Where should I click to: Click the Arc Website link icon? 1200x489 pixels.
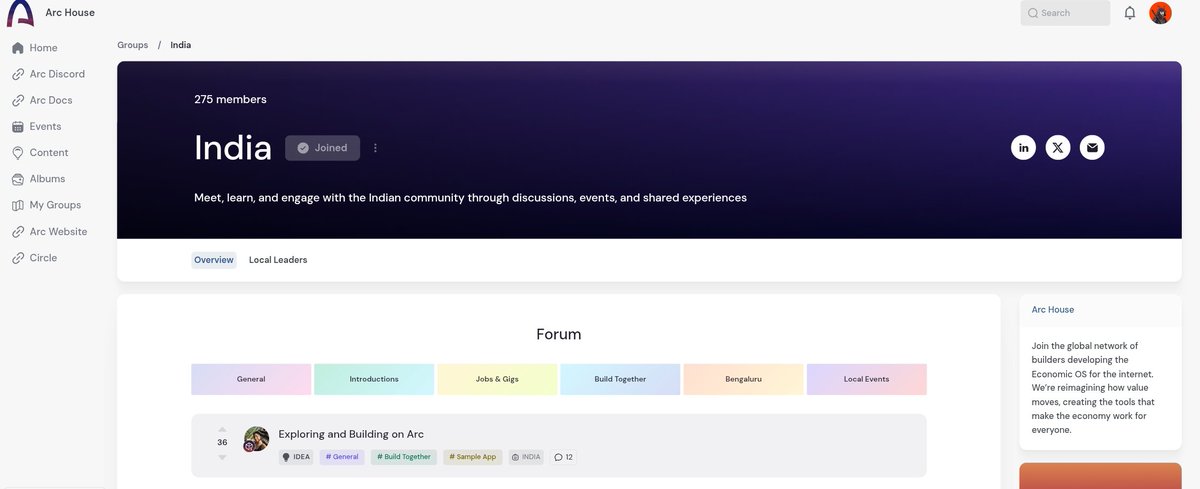(x=18, y=232)
